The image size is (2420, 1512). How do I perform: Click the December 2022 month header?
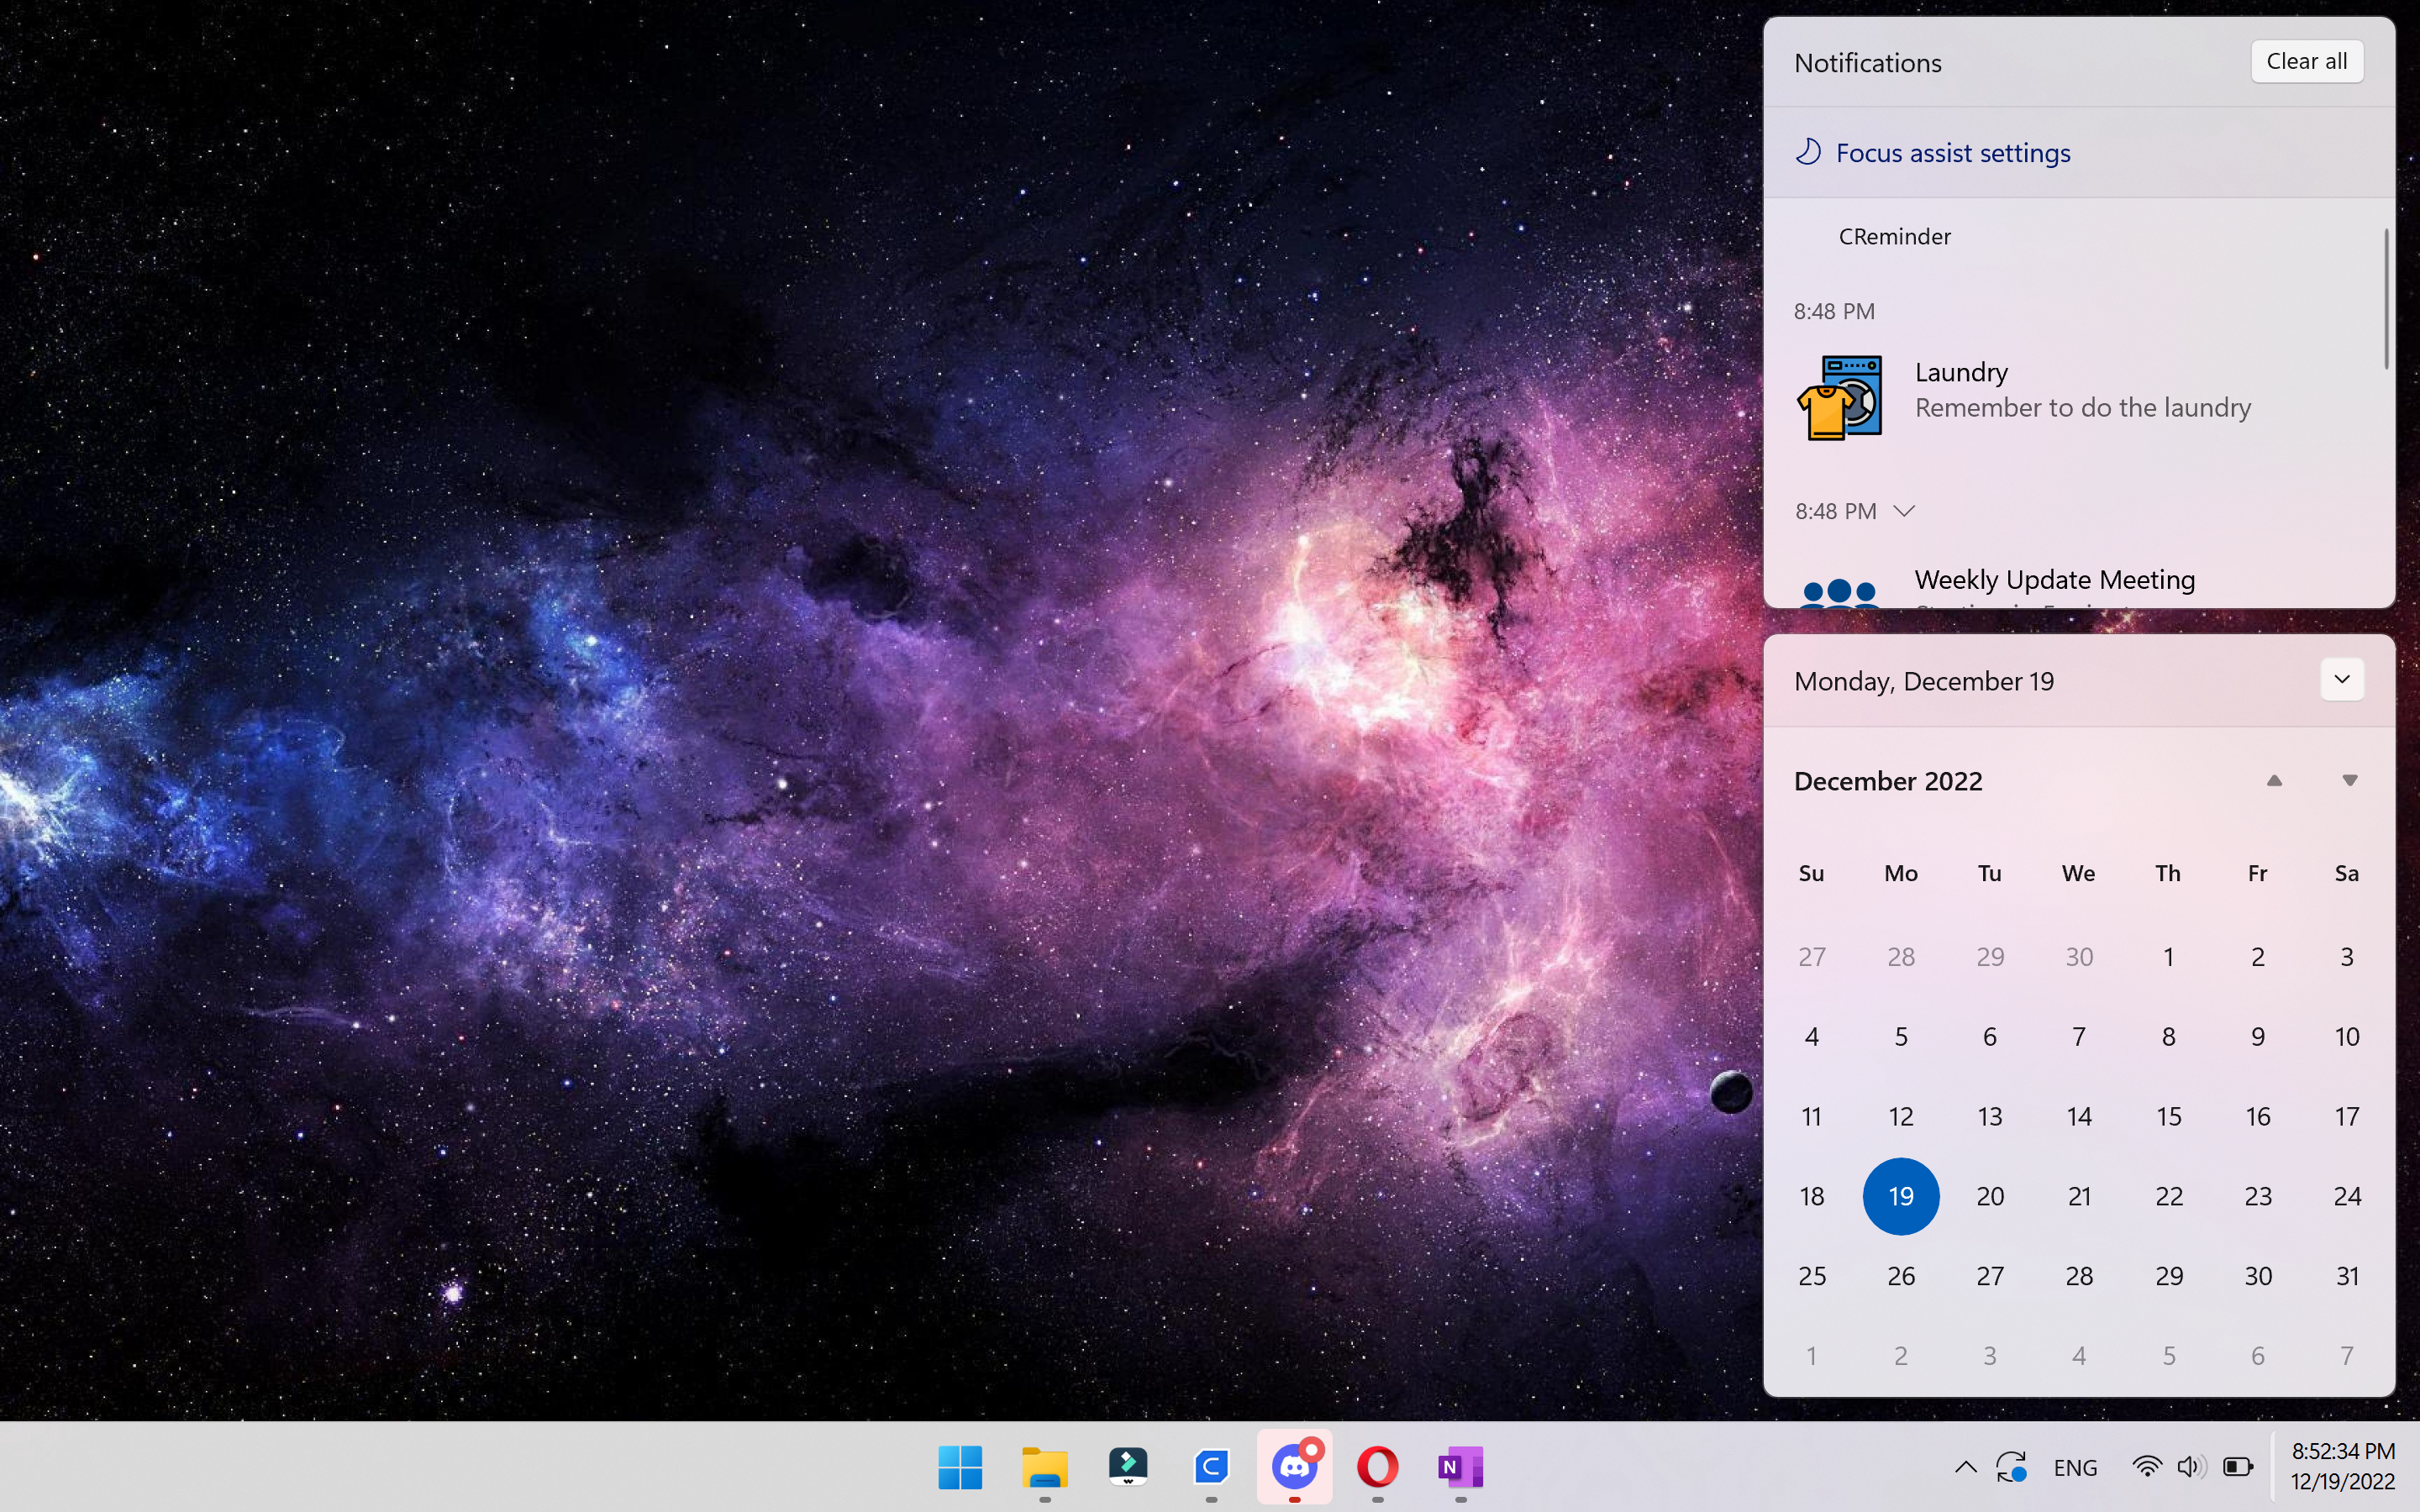tap(1887, 781)
